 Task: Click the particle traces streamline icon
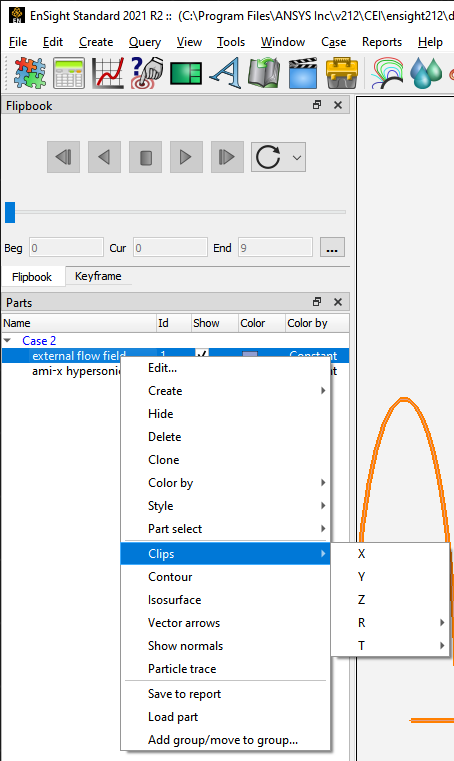pos(387,73)
